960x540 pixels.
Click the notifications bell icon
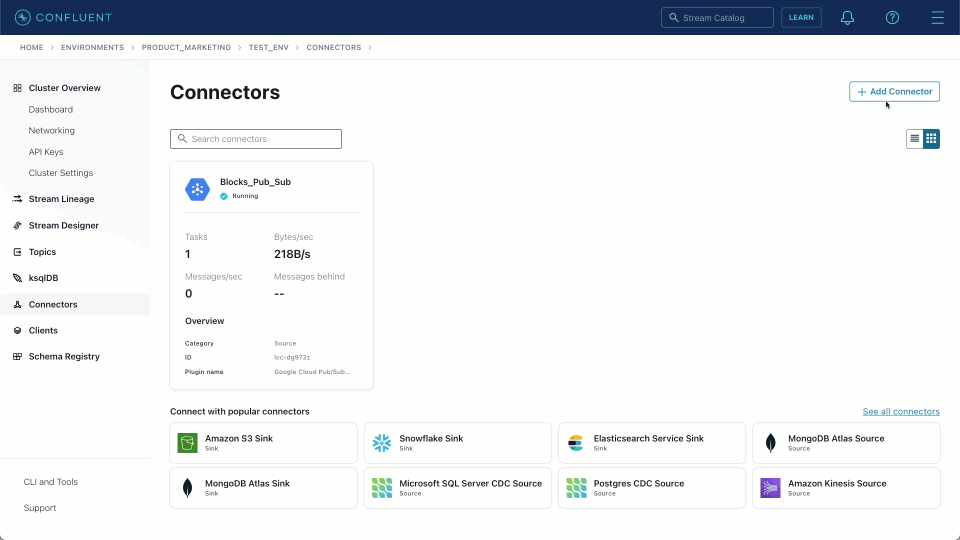(847, 18)
